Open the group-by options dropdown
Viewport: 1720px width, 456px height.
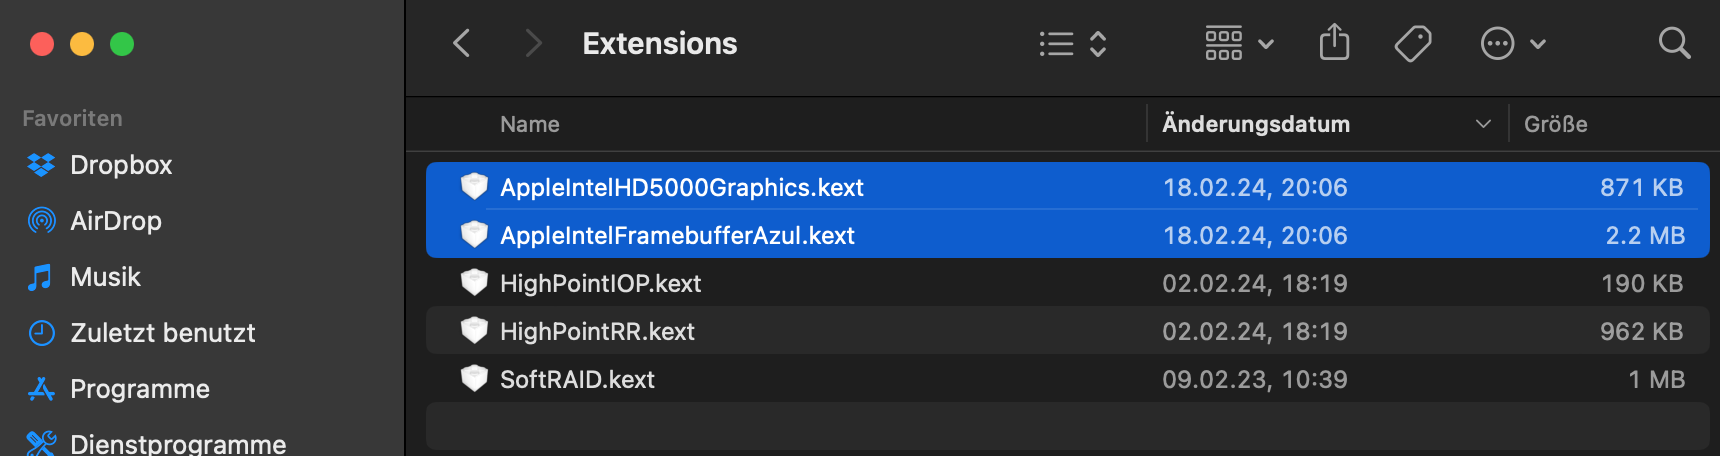[1239, 44]
